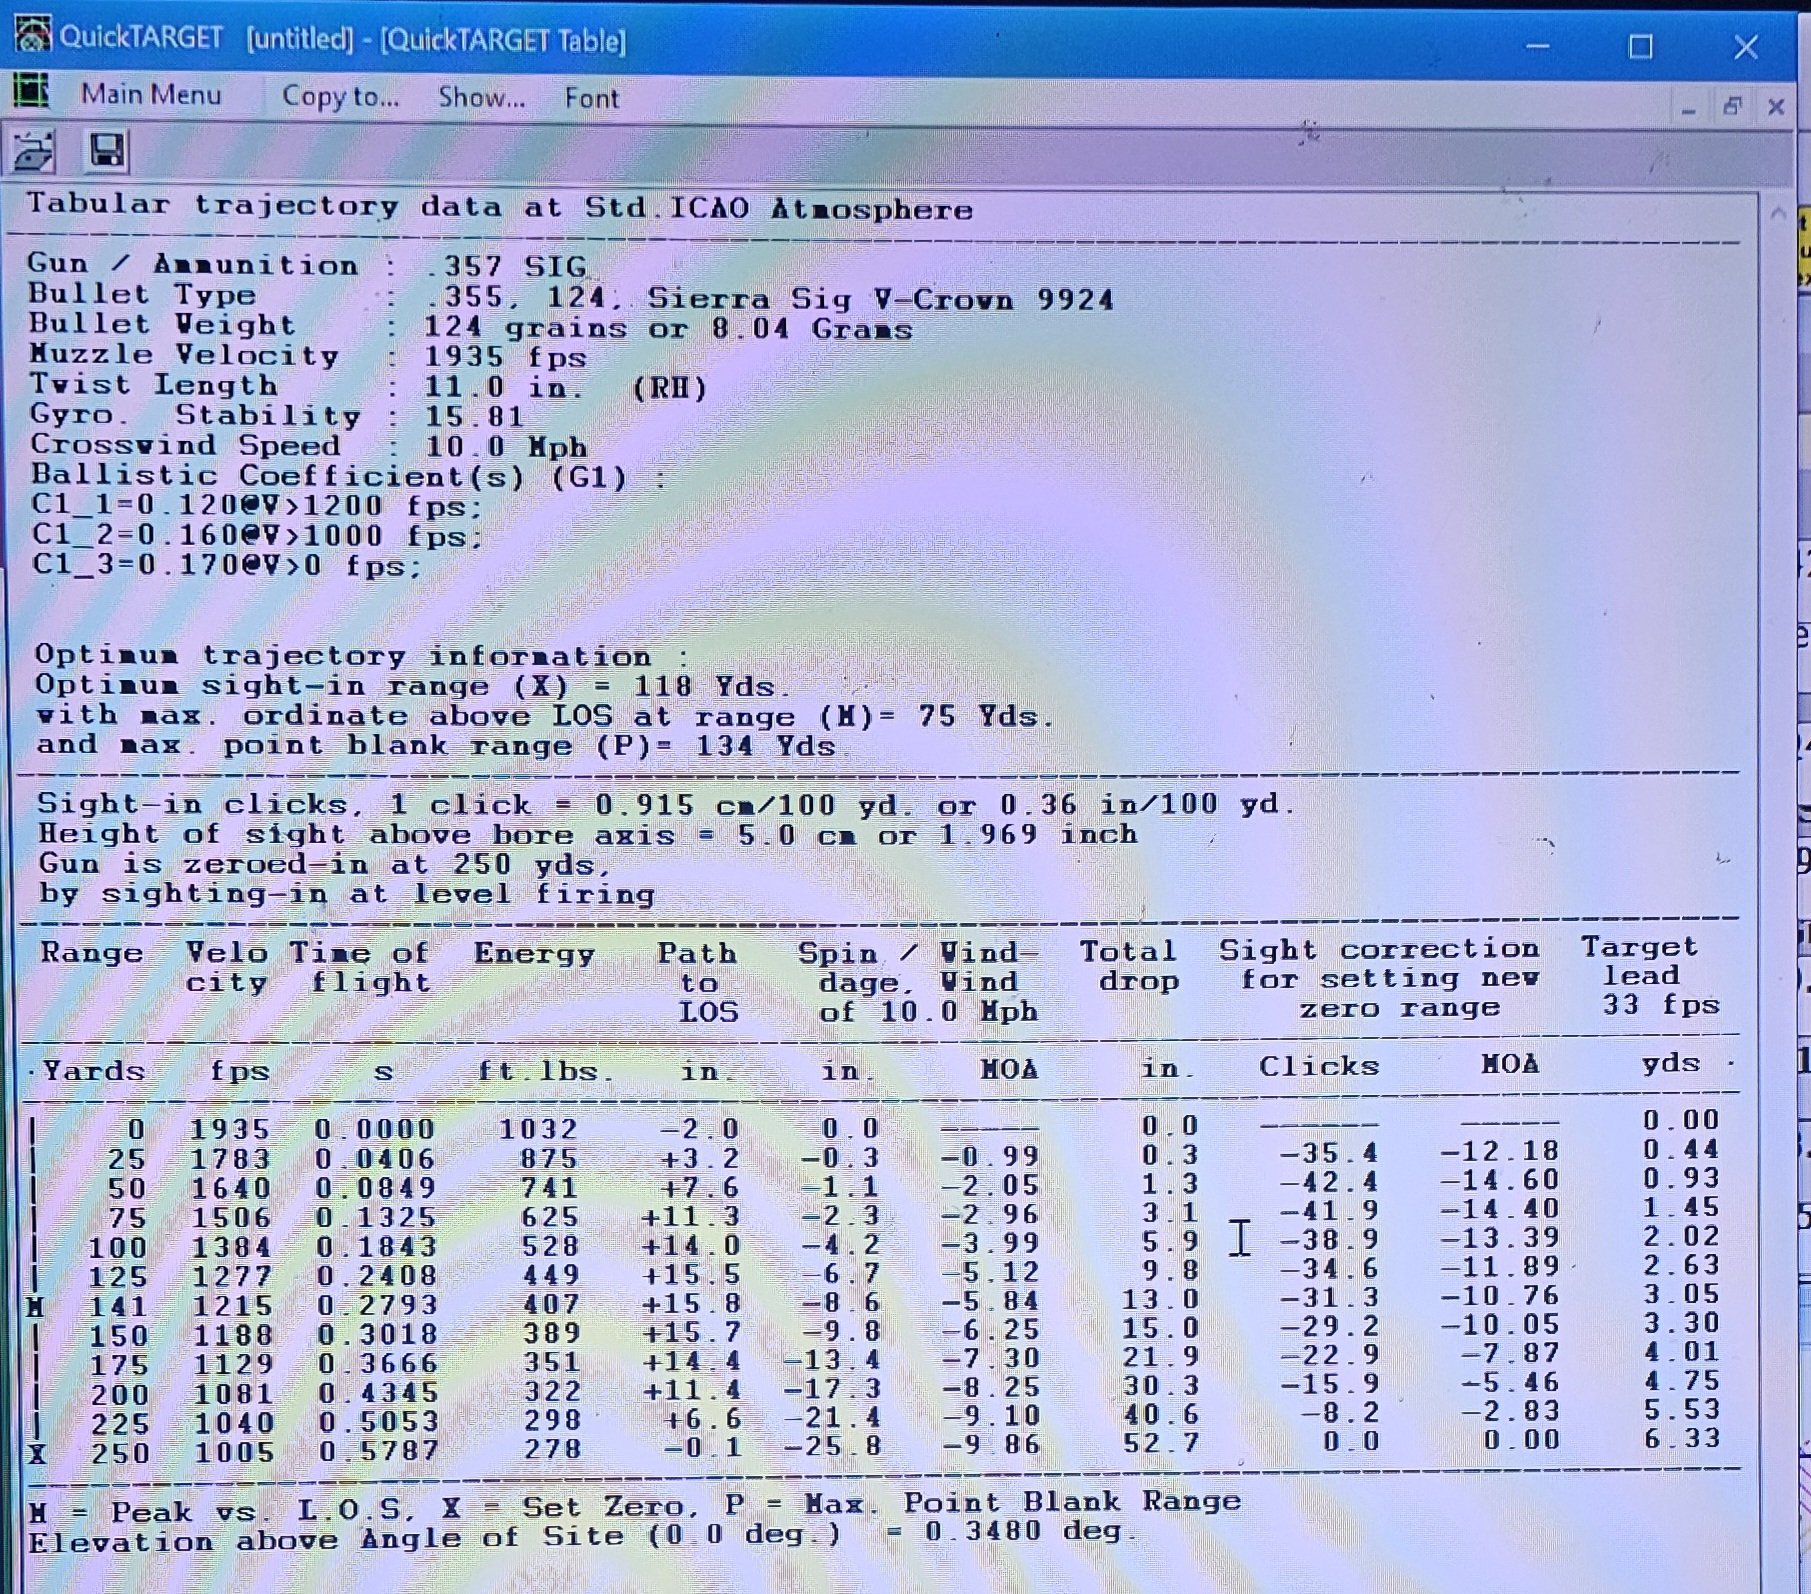Click the '.357 SIG' ammunition text
Screen dimensions: 1811x1594
(x=504, y=267)
